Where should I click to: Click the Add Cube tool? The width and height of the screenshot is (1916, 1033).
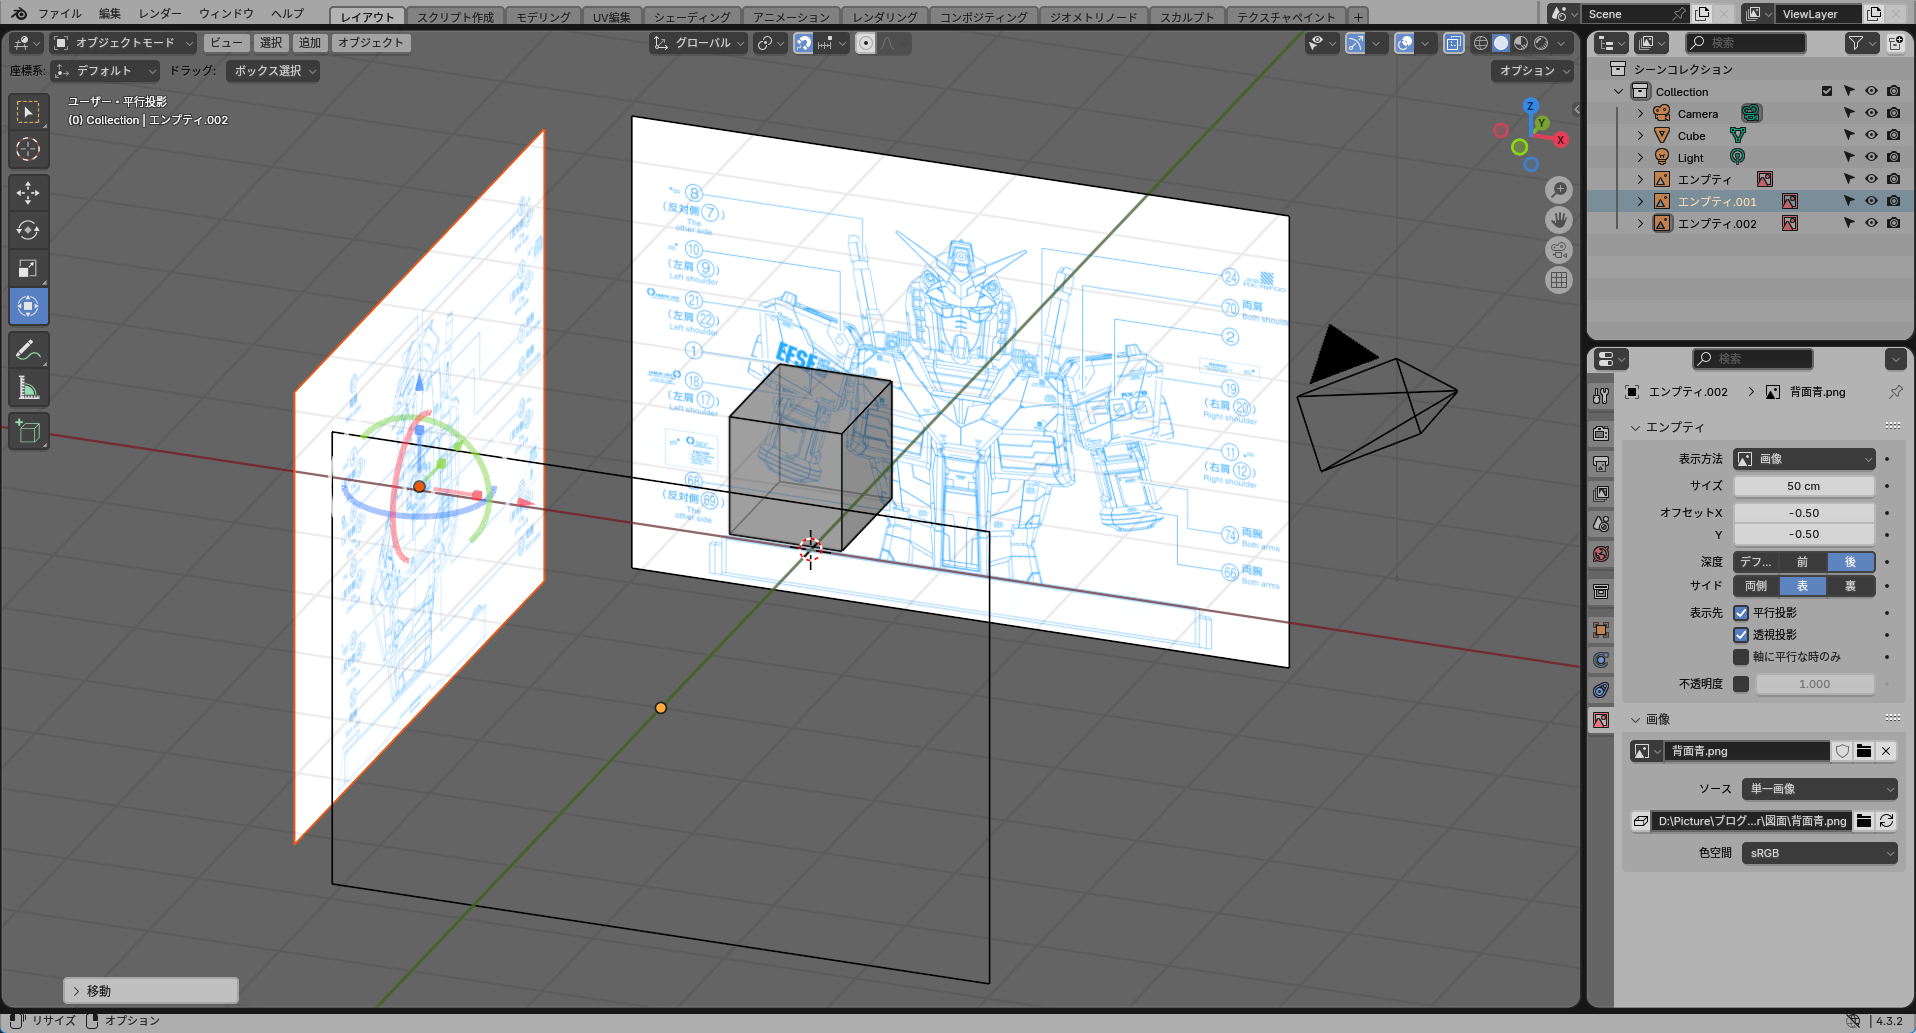pos(28,432)
